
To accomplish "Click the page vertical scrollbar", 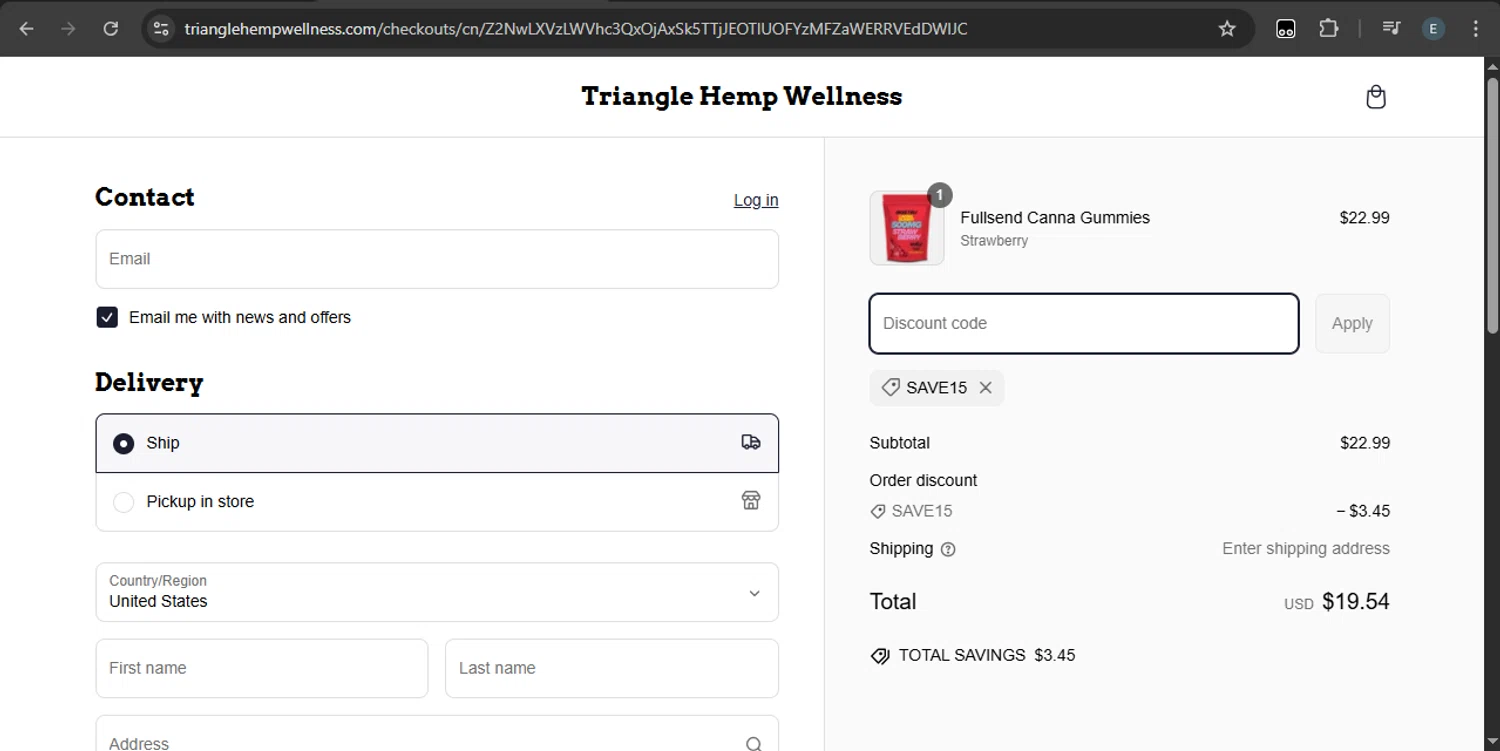I will pyautogui.click(x=1492, y=205).
